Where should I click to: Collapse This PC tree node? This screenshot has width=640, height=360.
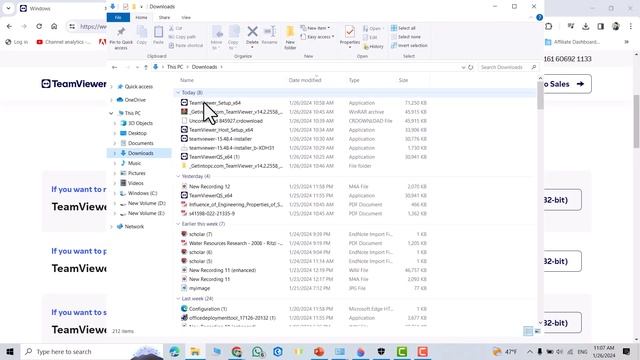click(x=111, y=113)
